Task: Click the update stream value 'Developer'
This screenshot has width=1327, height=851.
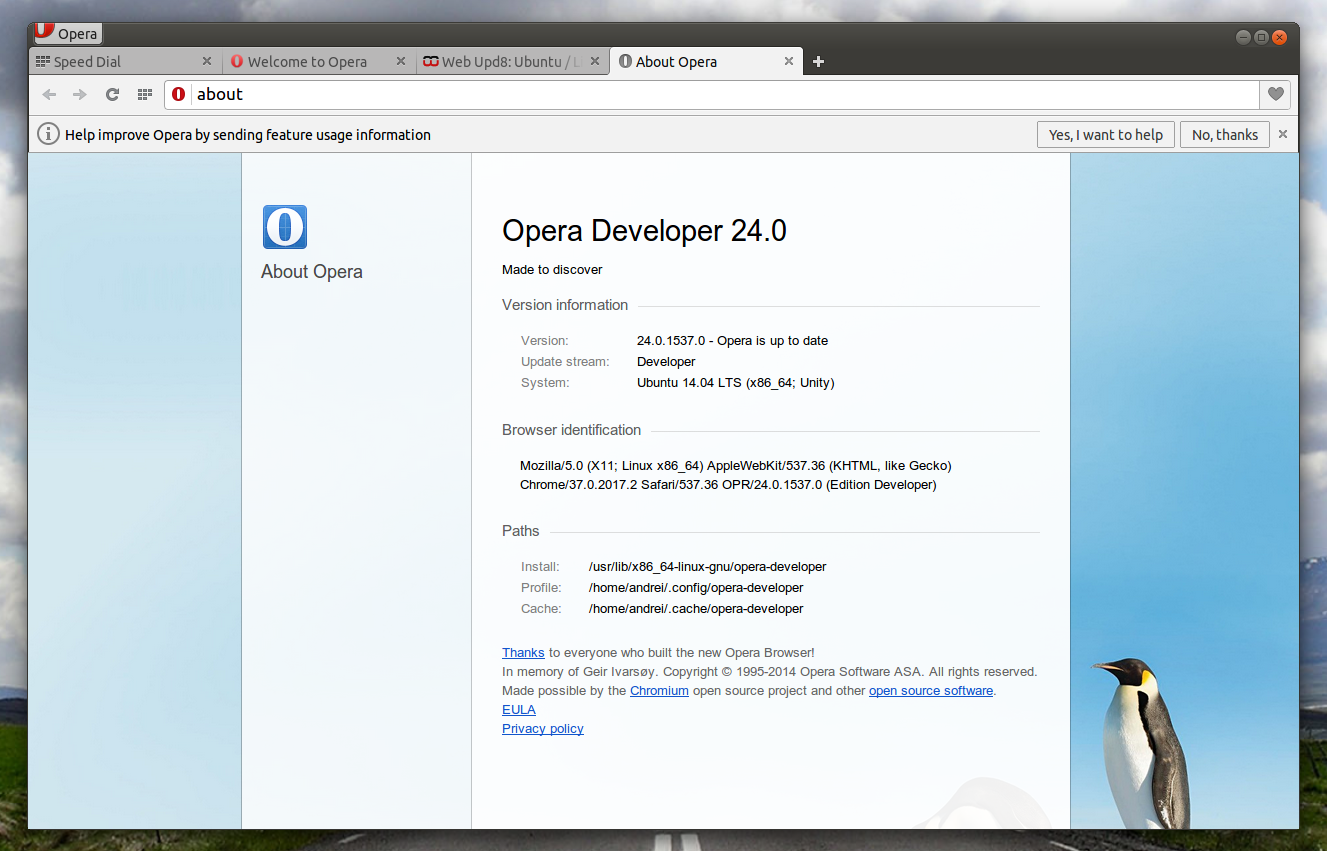Action: (666, 362)
